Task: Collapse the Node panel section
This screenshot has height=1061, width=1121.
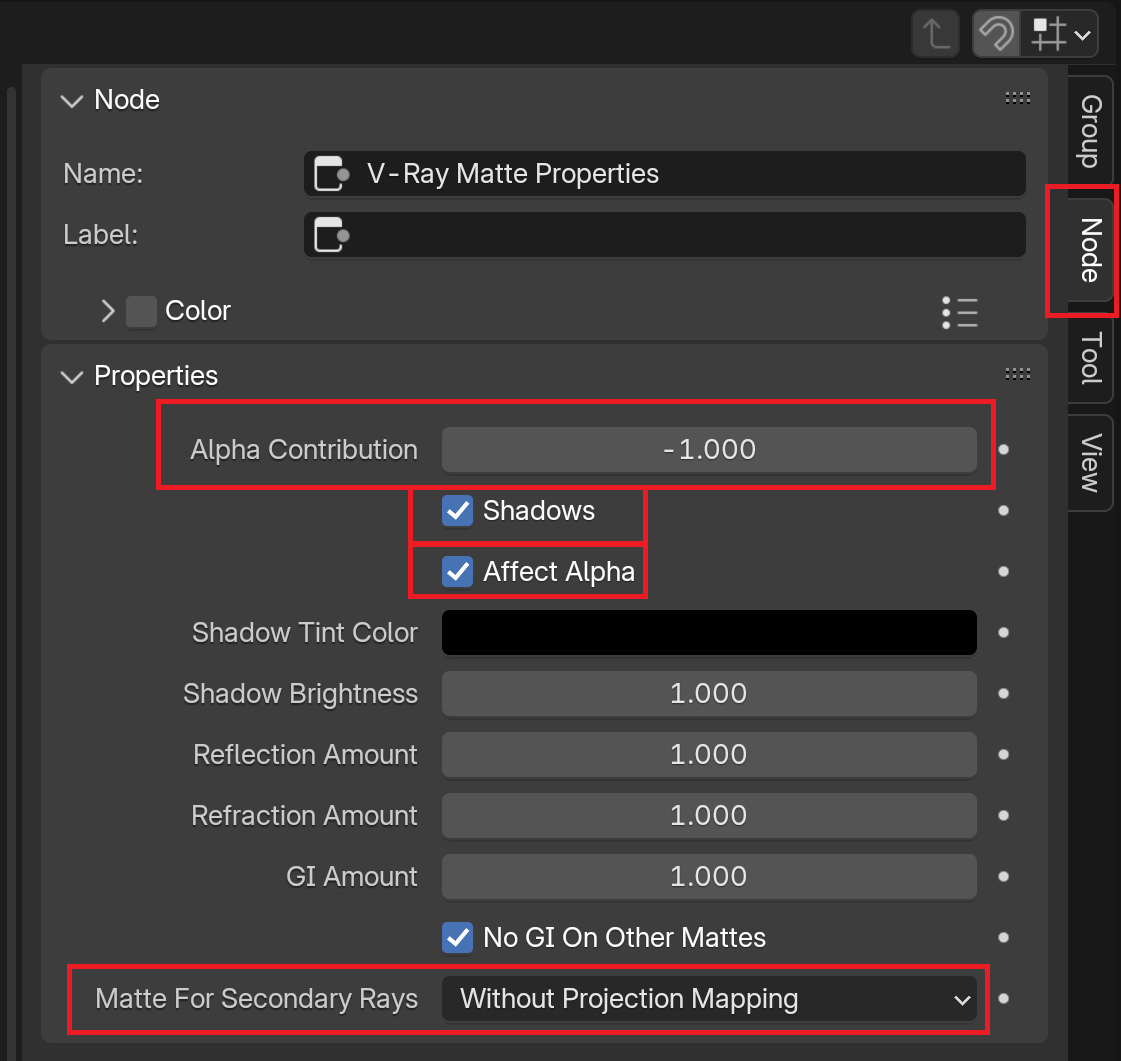Action: [x=72, y=101]
